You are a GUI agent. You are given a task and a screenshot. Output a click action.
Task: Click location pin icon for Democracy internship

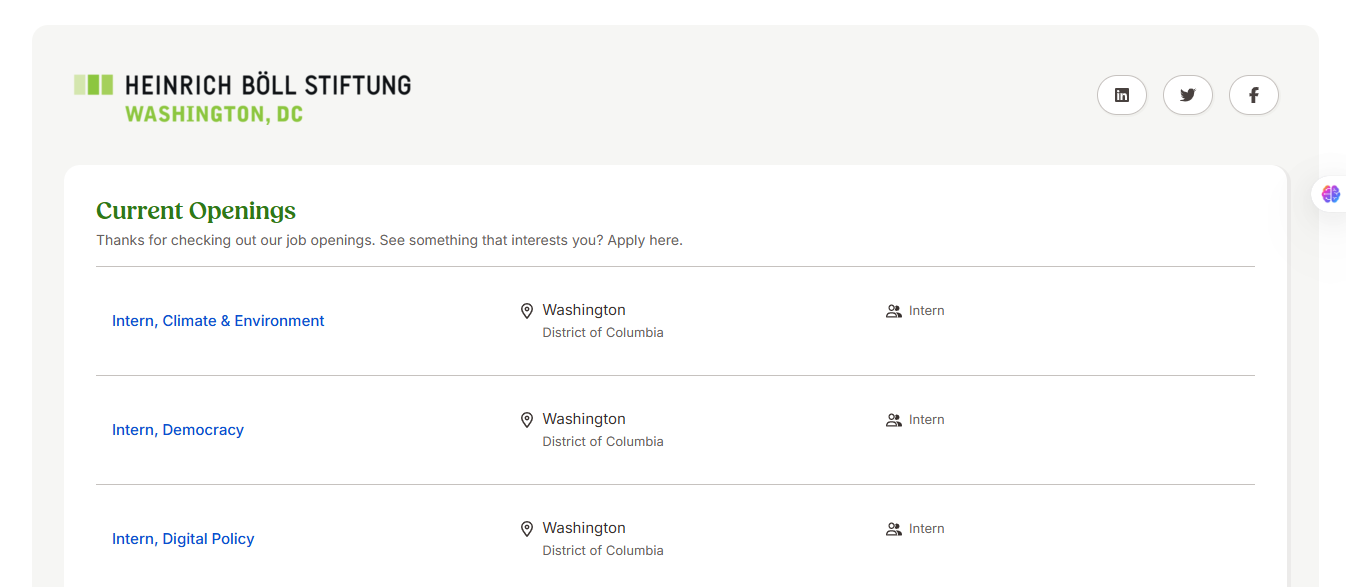click(x=527, y=420)
